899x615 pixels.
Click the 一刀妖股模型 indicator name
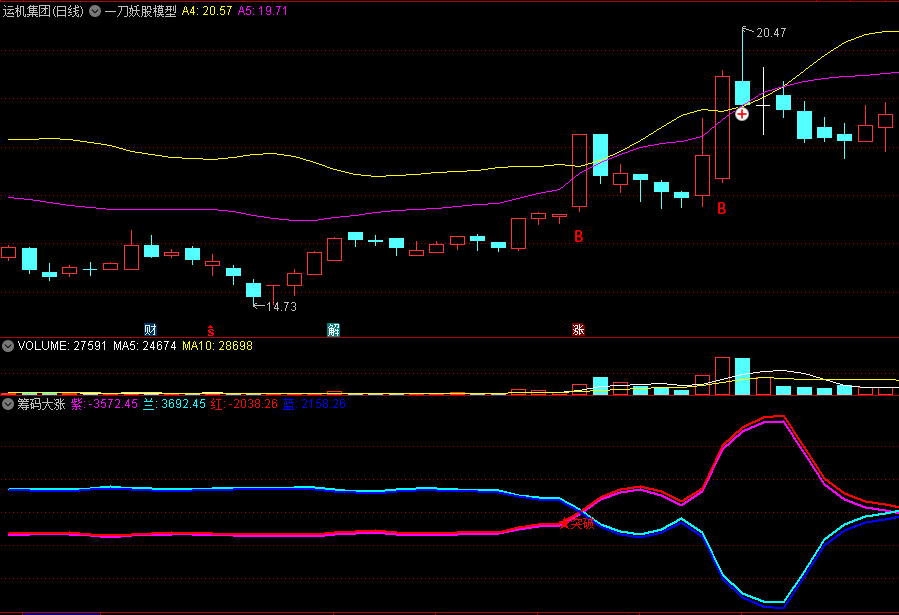[x=140, y=11]
